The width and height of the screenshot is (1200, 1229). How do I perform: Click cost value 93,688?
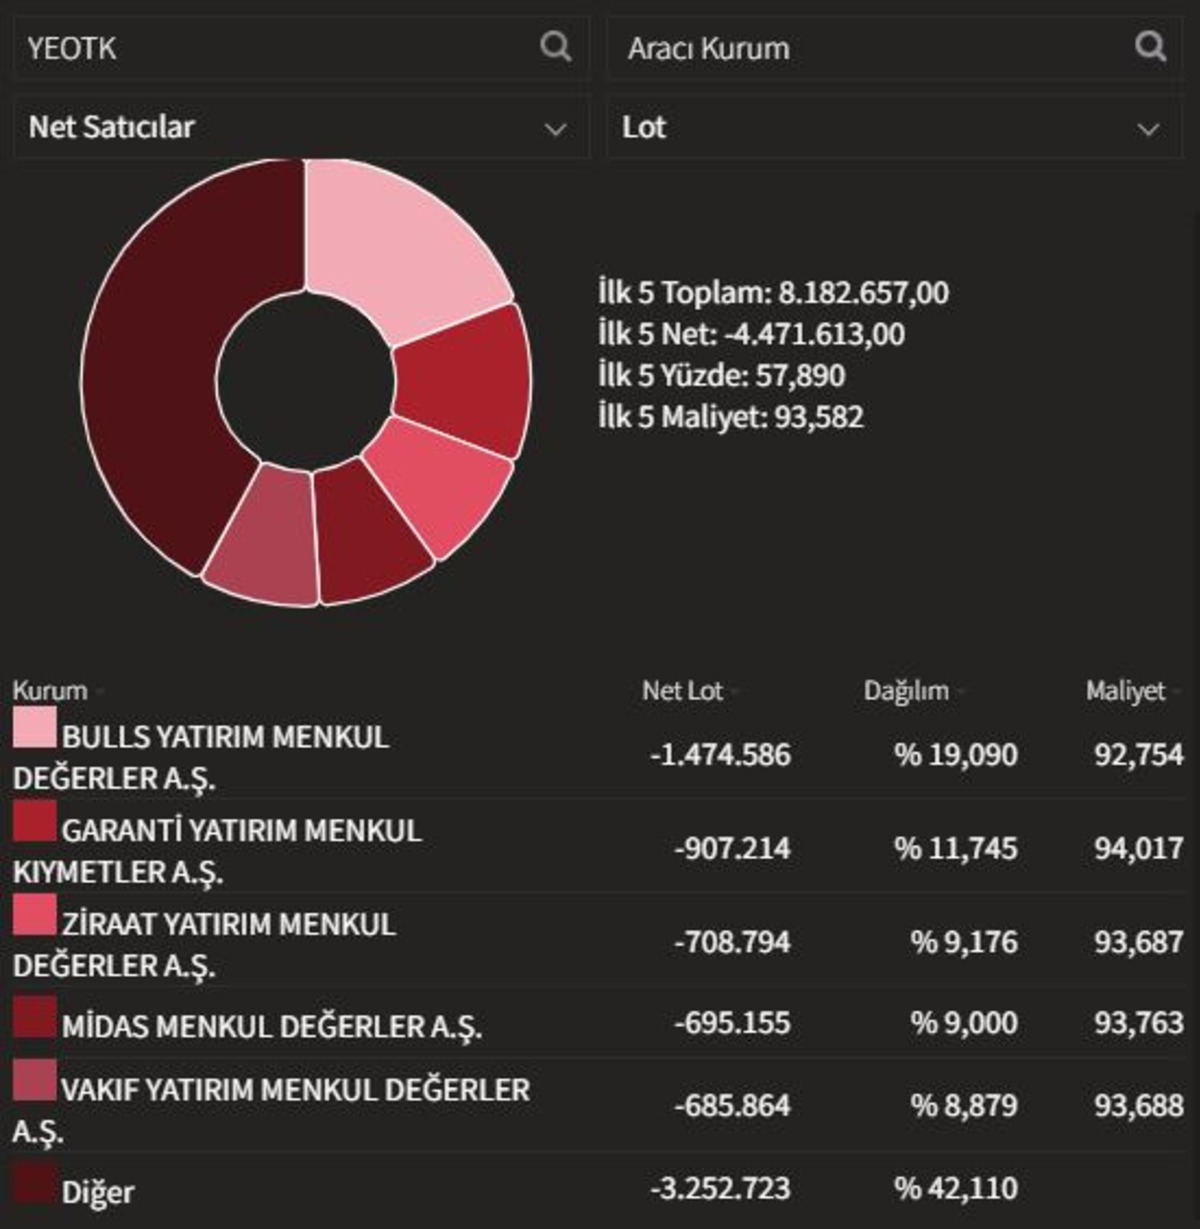click(1138, 1105)
